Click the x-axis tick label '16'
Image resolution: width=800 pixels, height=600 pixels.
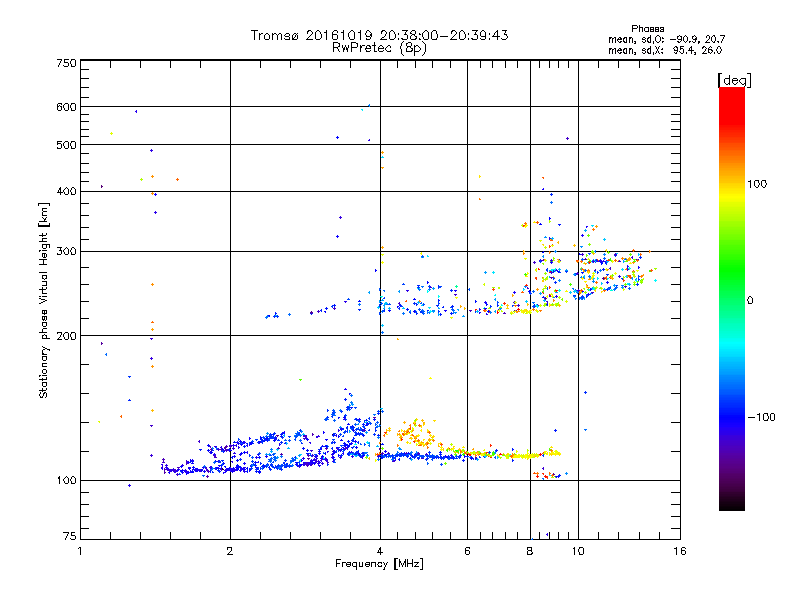(x=680, y=551)
